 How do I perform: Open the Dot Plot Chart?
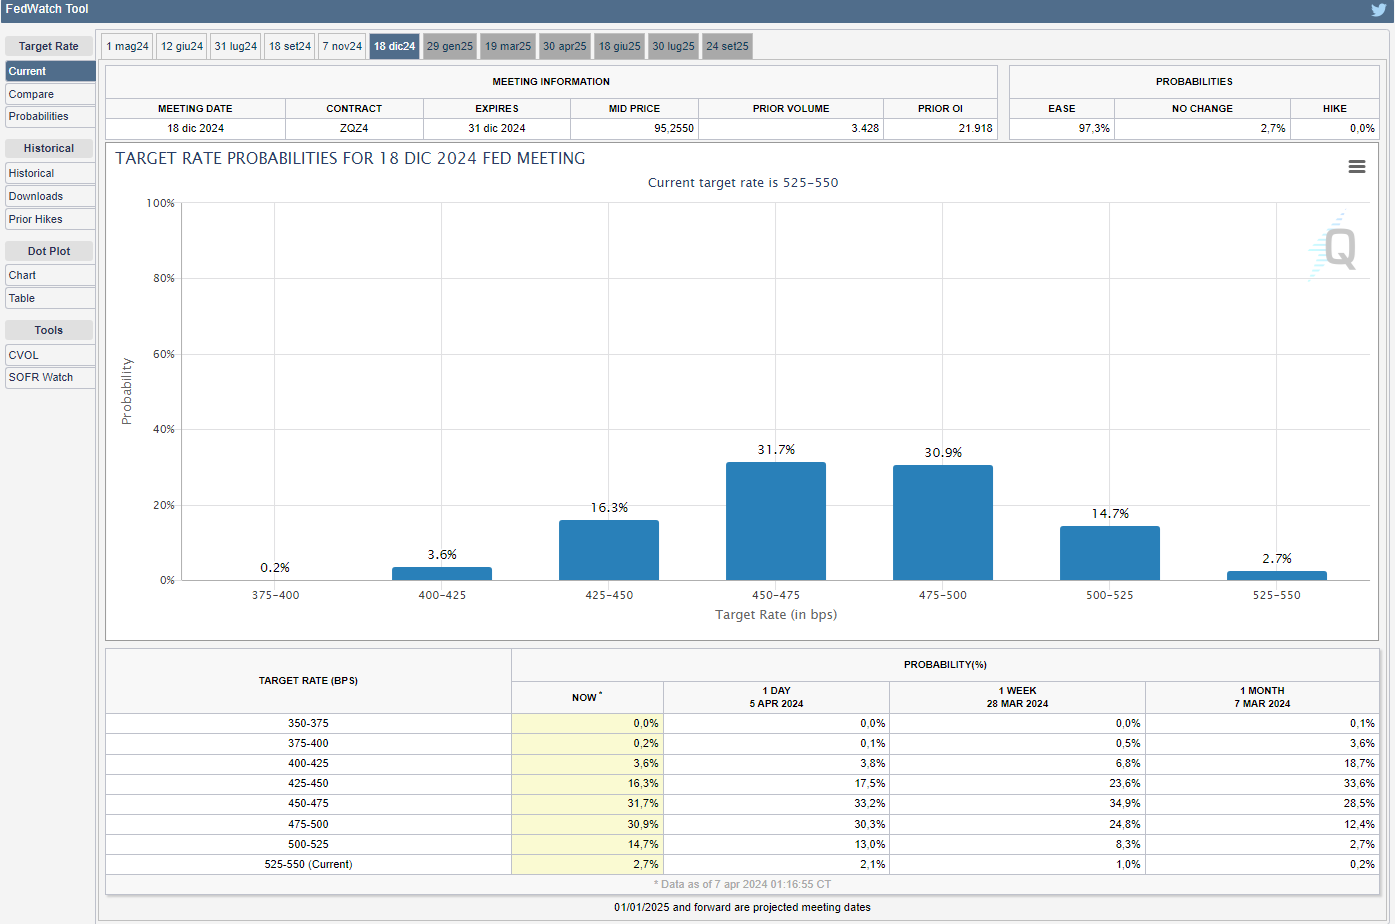pyautogui.click(x=49, y=275)
